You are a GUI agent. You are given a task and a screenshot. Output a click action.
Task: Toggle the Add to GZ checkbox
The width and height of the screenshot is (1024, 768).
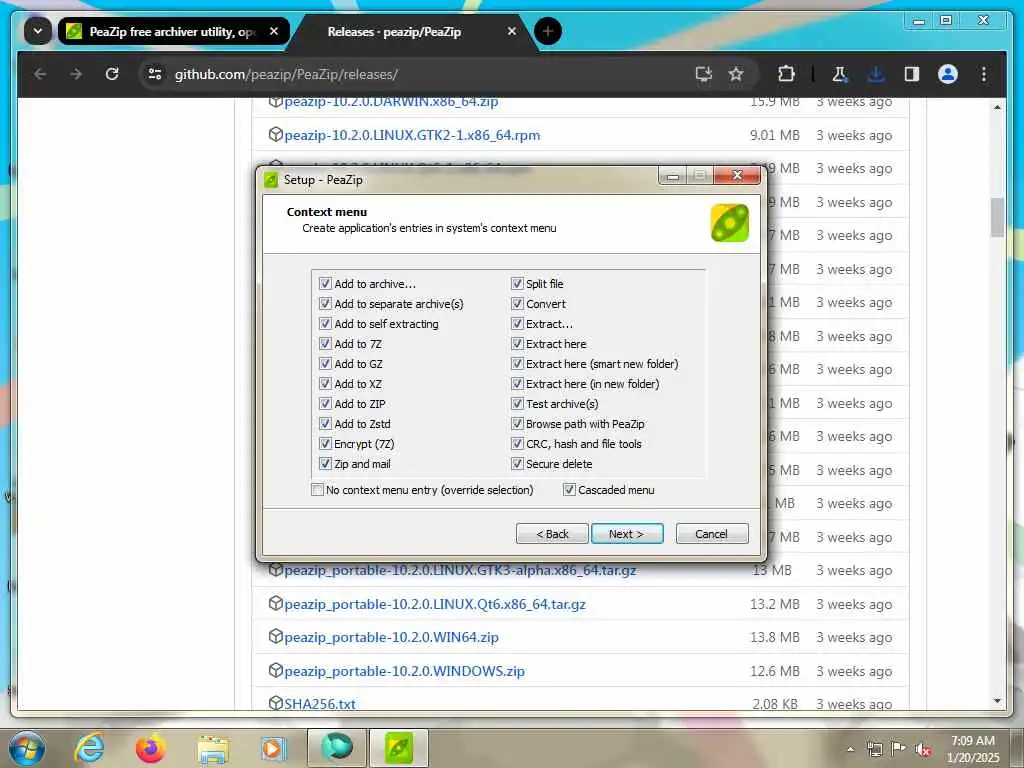[x=325, y=364]
